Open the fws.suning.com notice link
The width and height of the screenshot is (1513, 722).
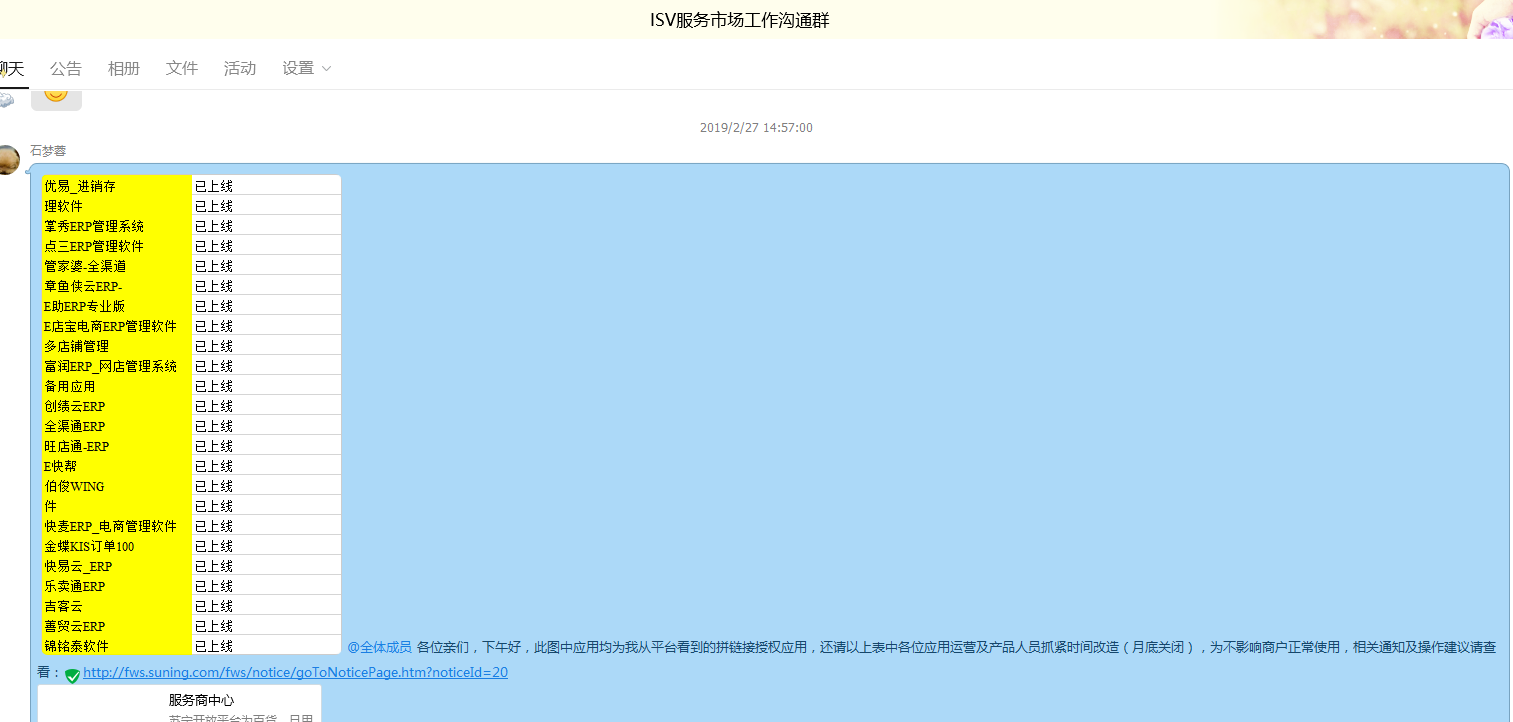295,672
